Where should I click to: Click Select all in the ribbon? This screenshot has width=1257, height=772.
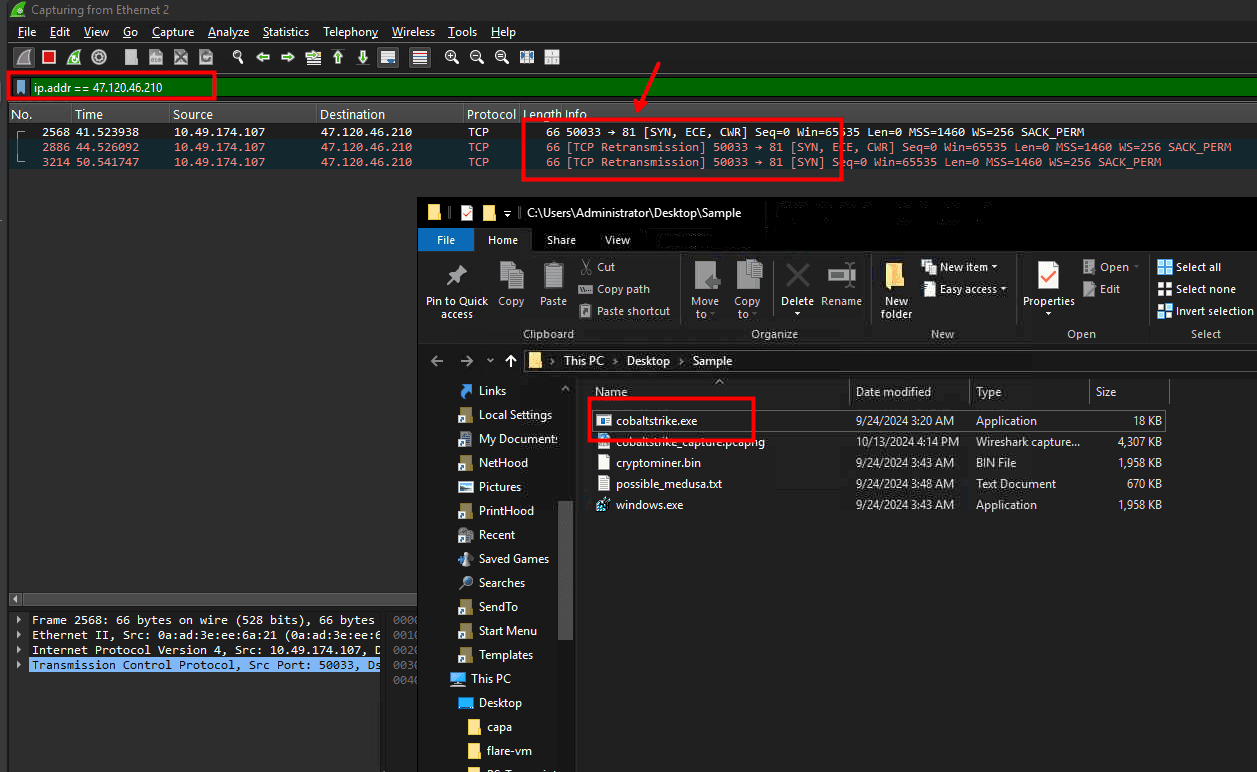tap(1197, 267)
